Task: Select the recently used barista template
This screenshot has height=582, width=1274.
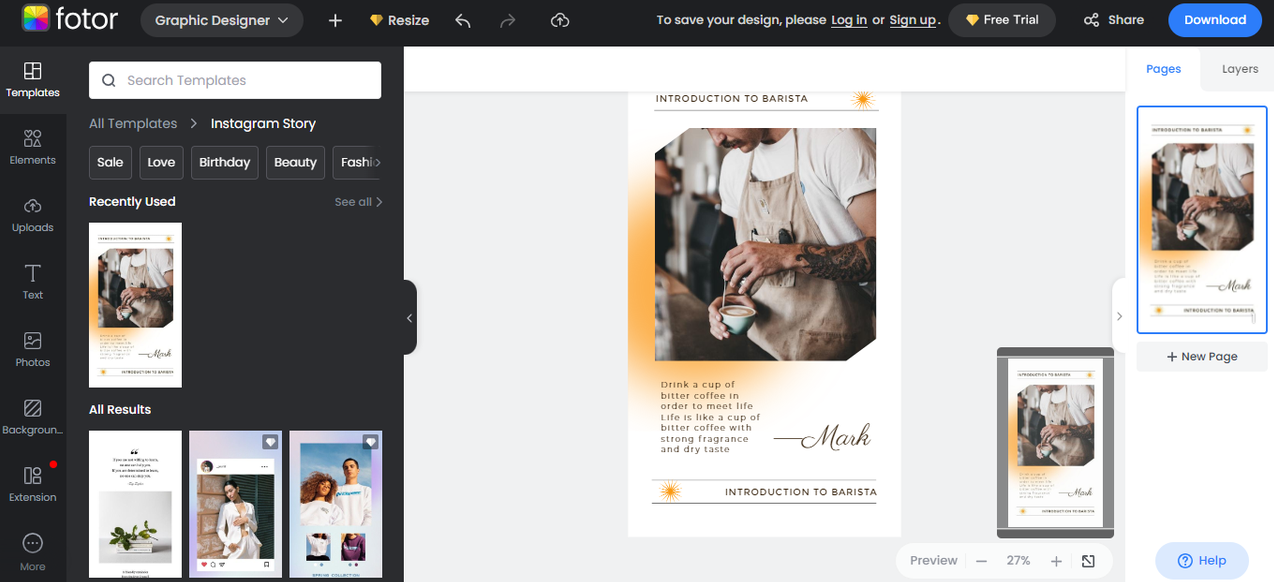Action: (135, 305)
